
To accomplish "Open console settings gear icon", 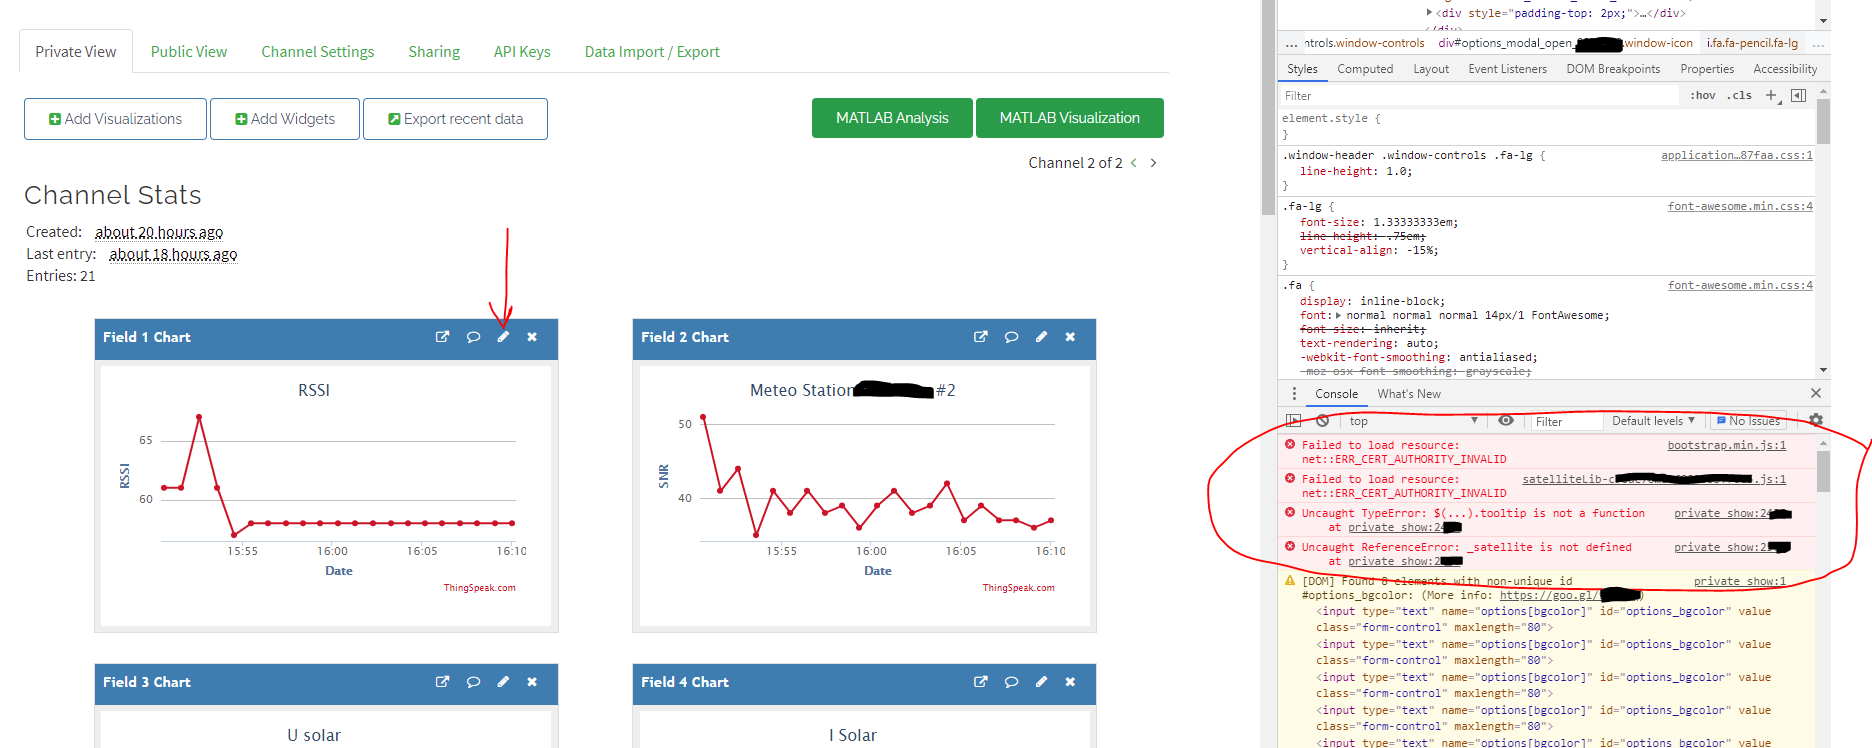I will pyautogui.click(x=1815, y=421).
